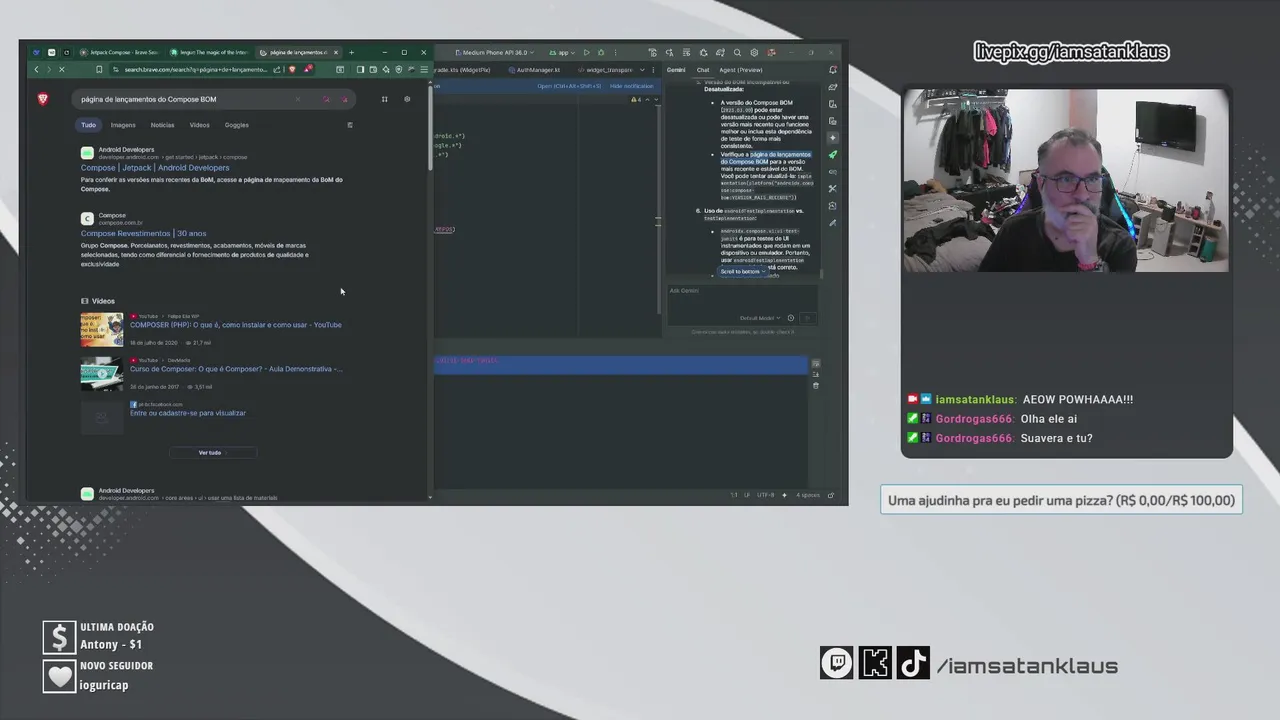1280x720 pixels.
Task: Switch to The magic of the Inter browser tab
Action: 207,52
